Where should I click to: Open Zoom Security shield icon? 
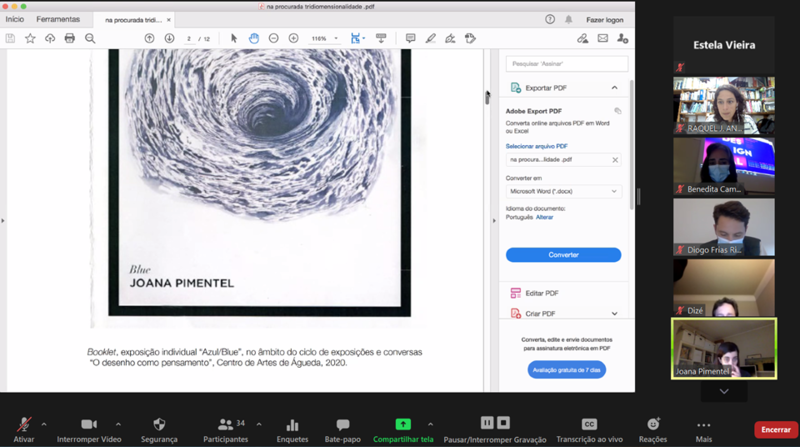coord(159,424)
